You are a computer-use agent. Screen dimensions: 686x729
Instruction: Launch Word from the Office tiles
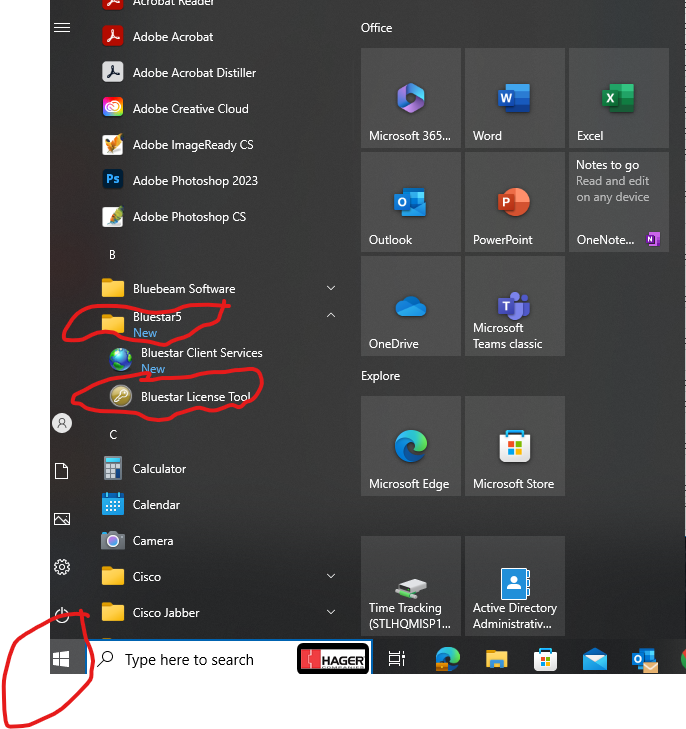pos(515,98)
